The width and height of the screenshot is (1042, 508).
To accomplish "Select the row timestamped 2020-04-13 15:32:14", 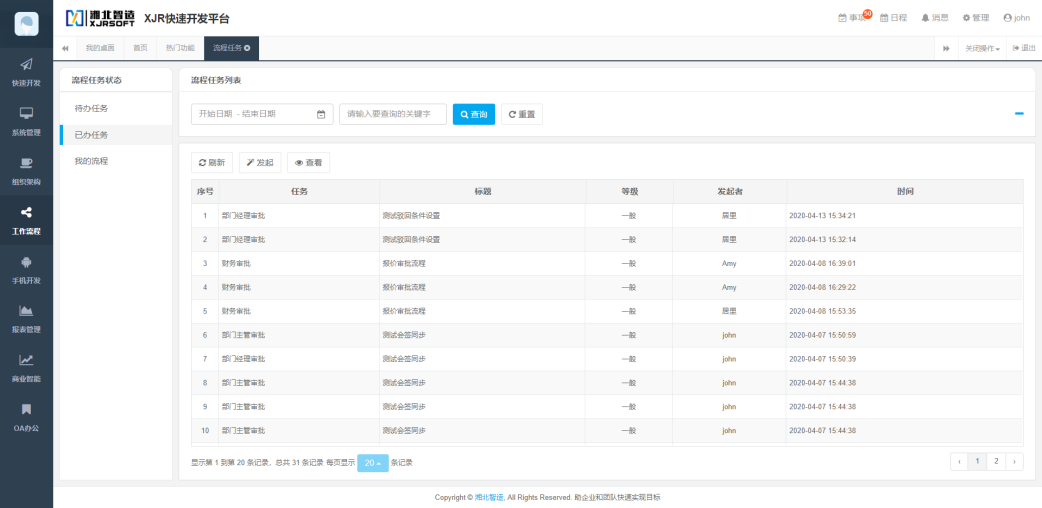I will coord(607,239).
